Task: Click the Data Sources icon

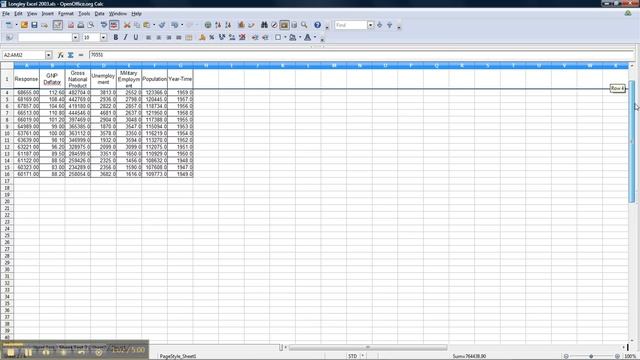Action: [x=294, y=25]
